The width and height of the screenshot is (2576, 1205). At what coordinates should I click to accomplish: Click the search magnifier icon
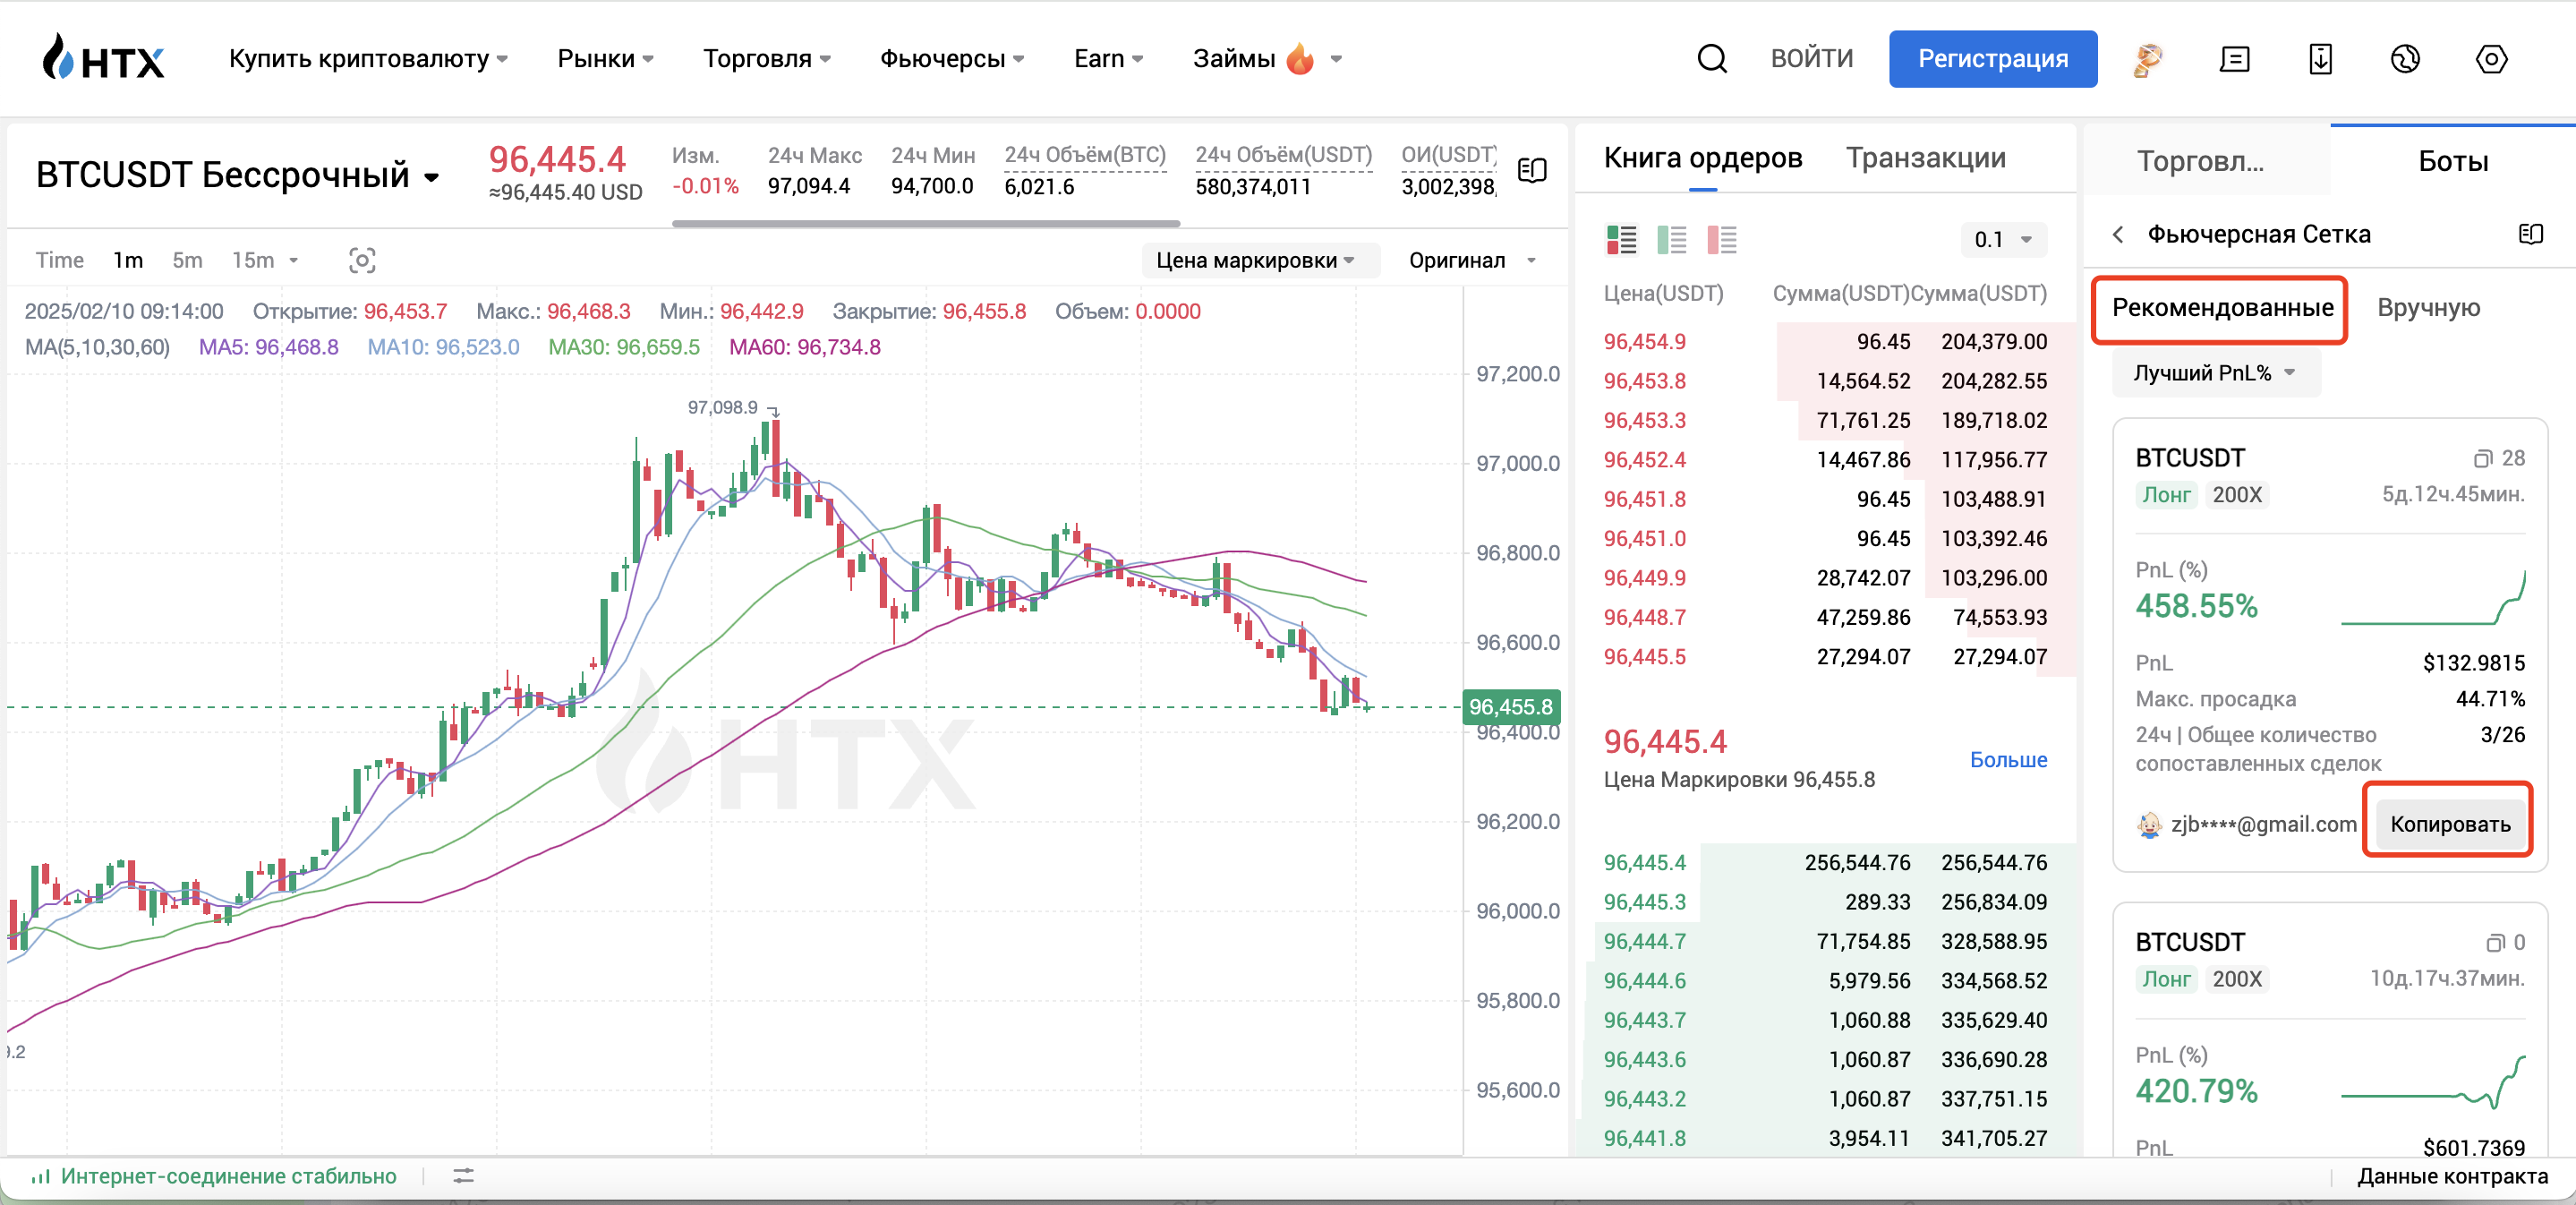pos(1711,59)
